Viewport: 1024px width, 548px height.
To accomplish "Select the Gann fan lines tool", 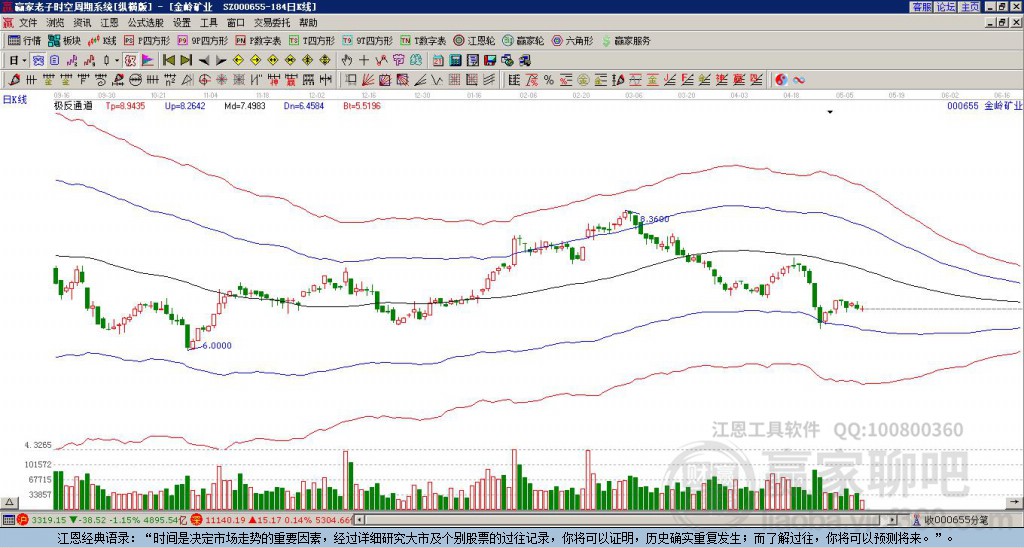I will (x=368, y=80).
